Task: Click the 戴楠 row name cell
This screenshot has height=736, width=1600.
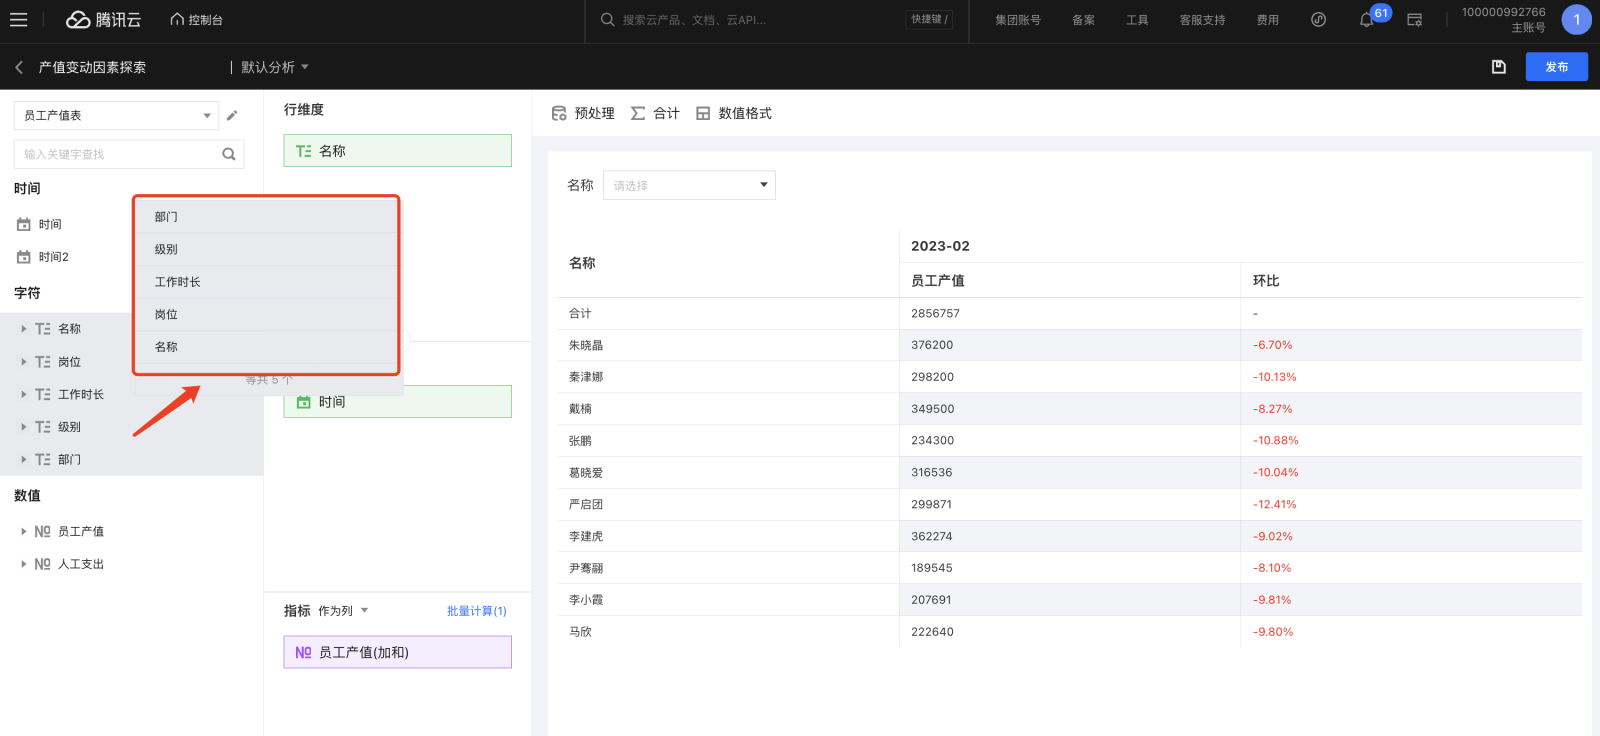Action: pos(580,409)
